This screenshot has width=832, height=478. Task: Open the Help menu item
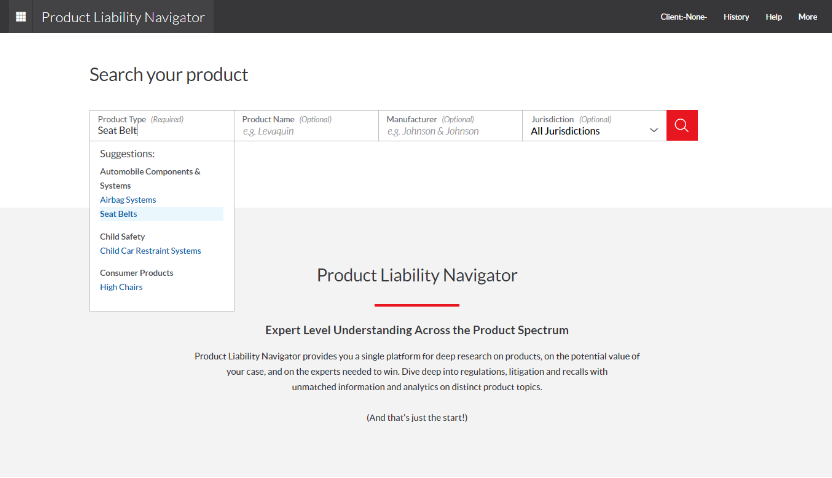tap(774, 17)
